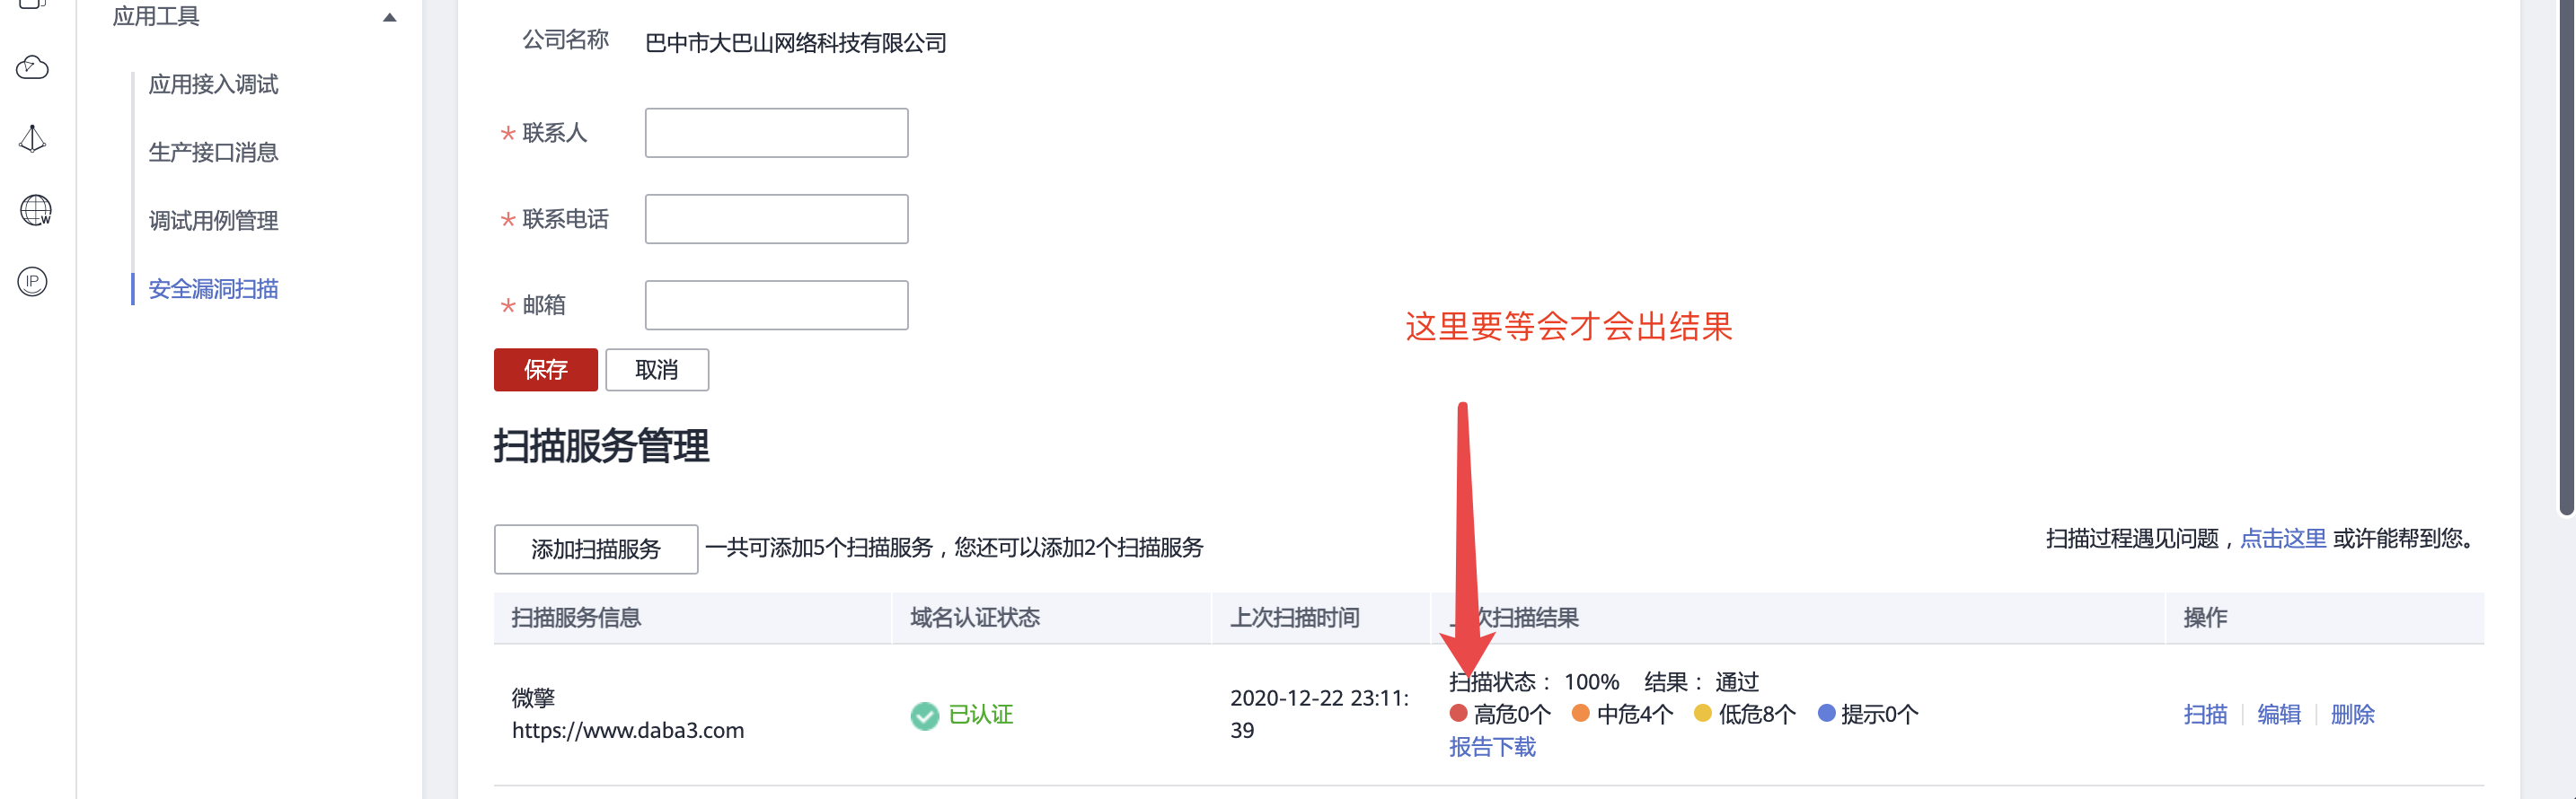Open the globe web icon in sidebar
The image size is (2576, 799).
(35, 210)
